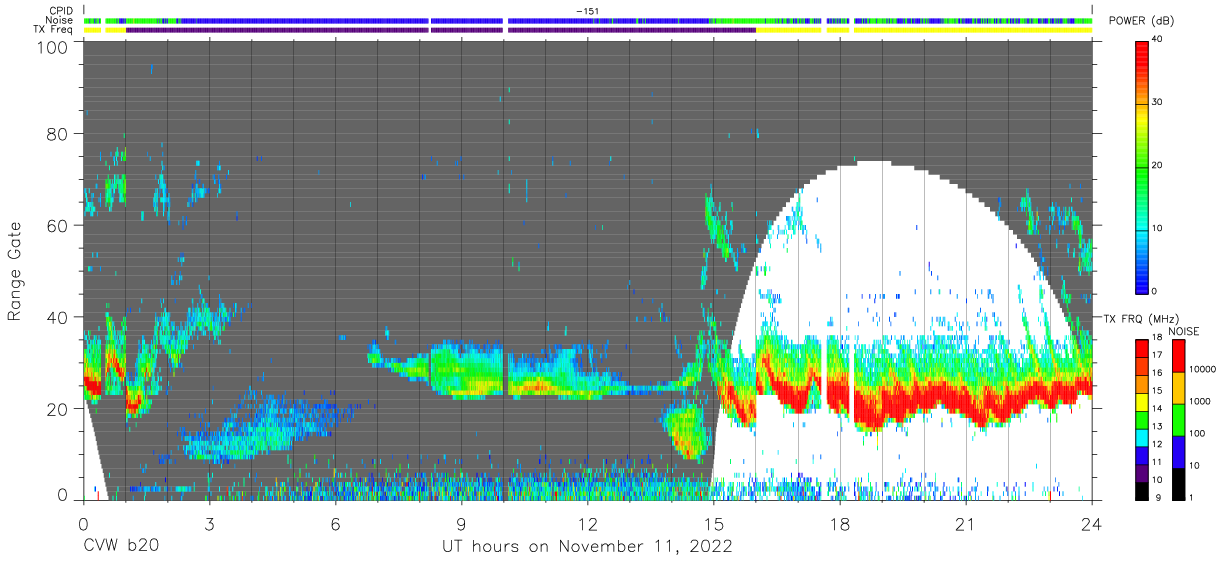This screenshot has height=567, width=1228.
Task: Click the 60 tick on Range Gate axis
Action: [x=60, y=225]
